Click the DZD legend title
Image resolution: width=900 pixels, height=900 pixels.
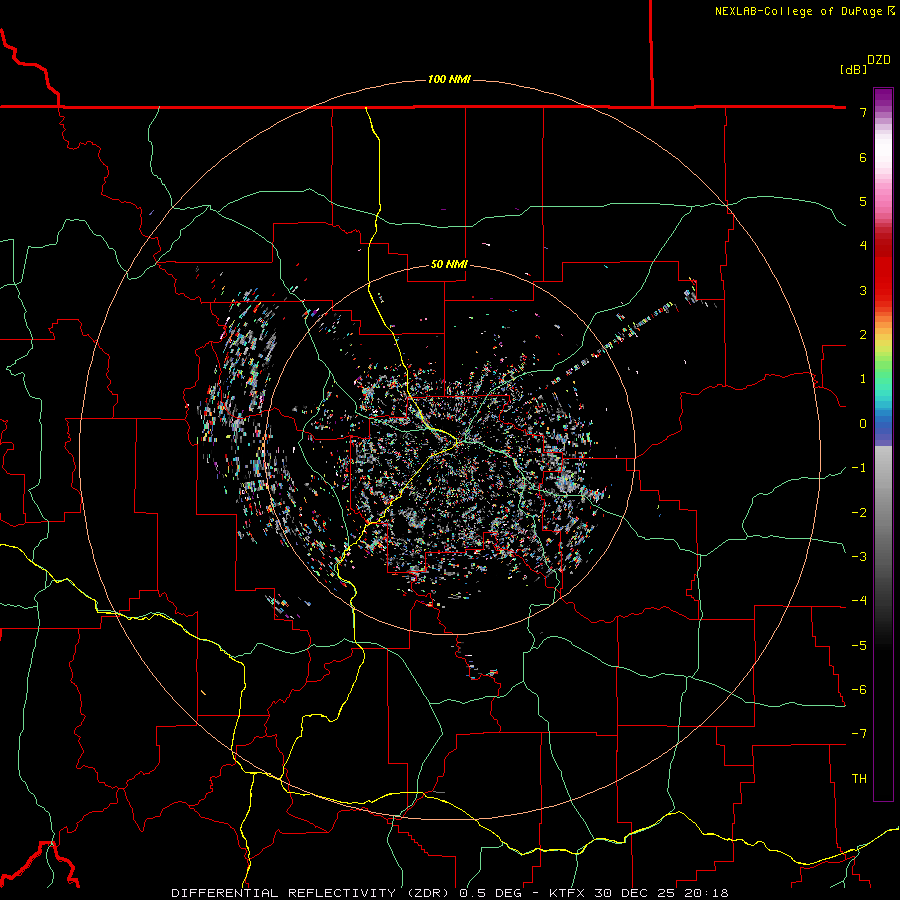pyautogui.click(x=879, y=60)
